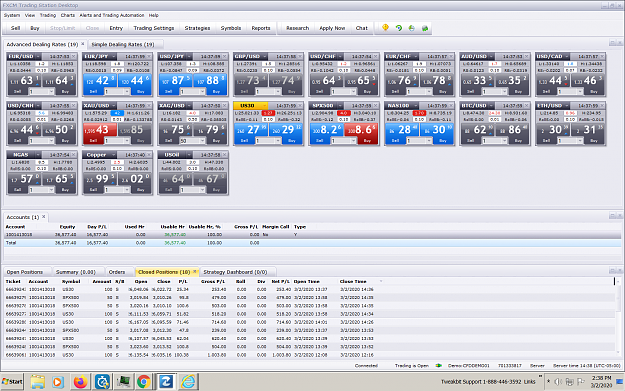The width and height of the screenshot is (625, 391).
Task: Open Windows Explorer from the taskbar
Action: click(x=37, y=382)
